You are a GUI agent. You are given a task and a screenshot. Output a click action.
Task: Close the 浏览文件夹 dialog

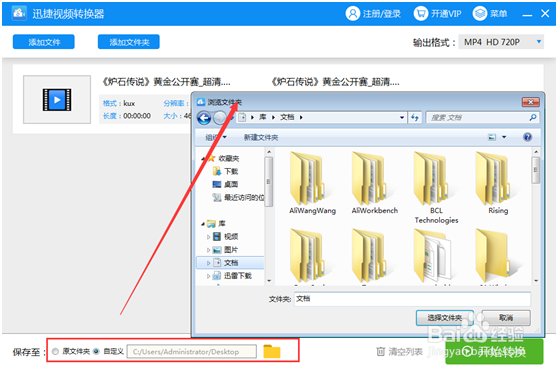click(x=530, y=102)
